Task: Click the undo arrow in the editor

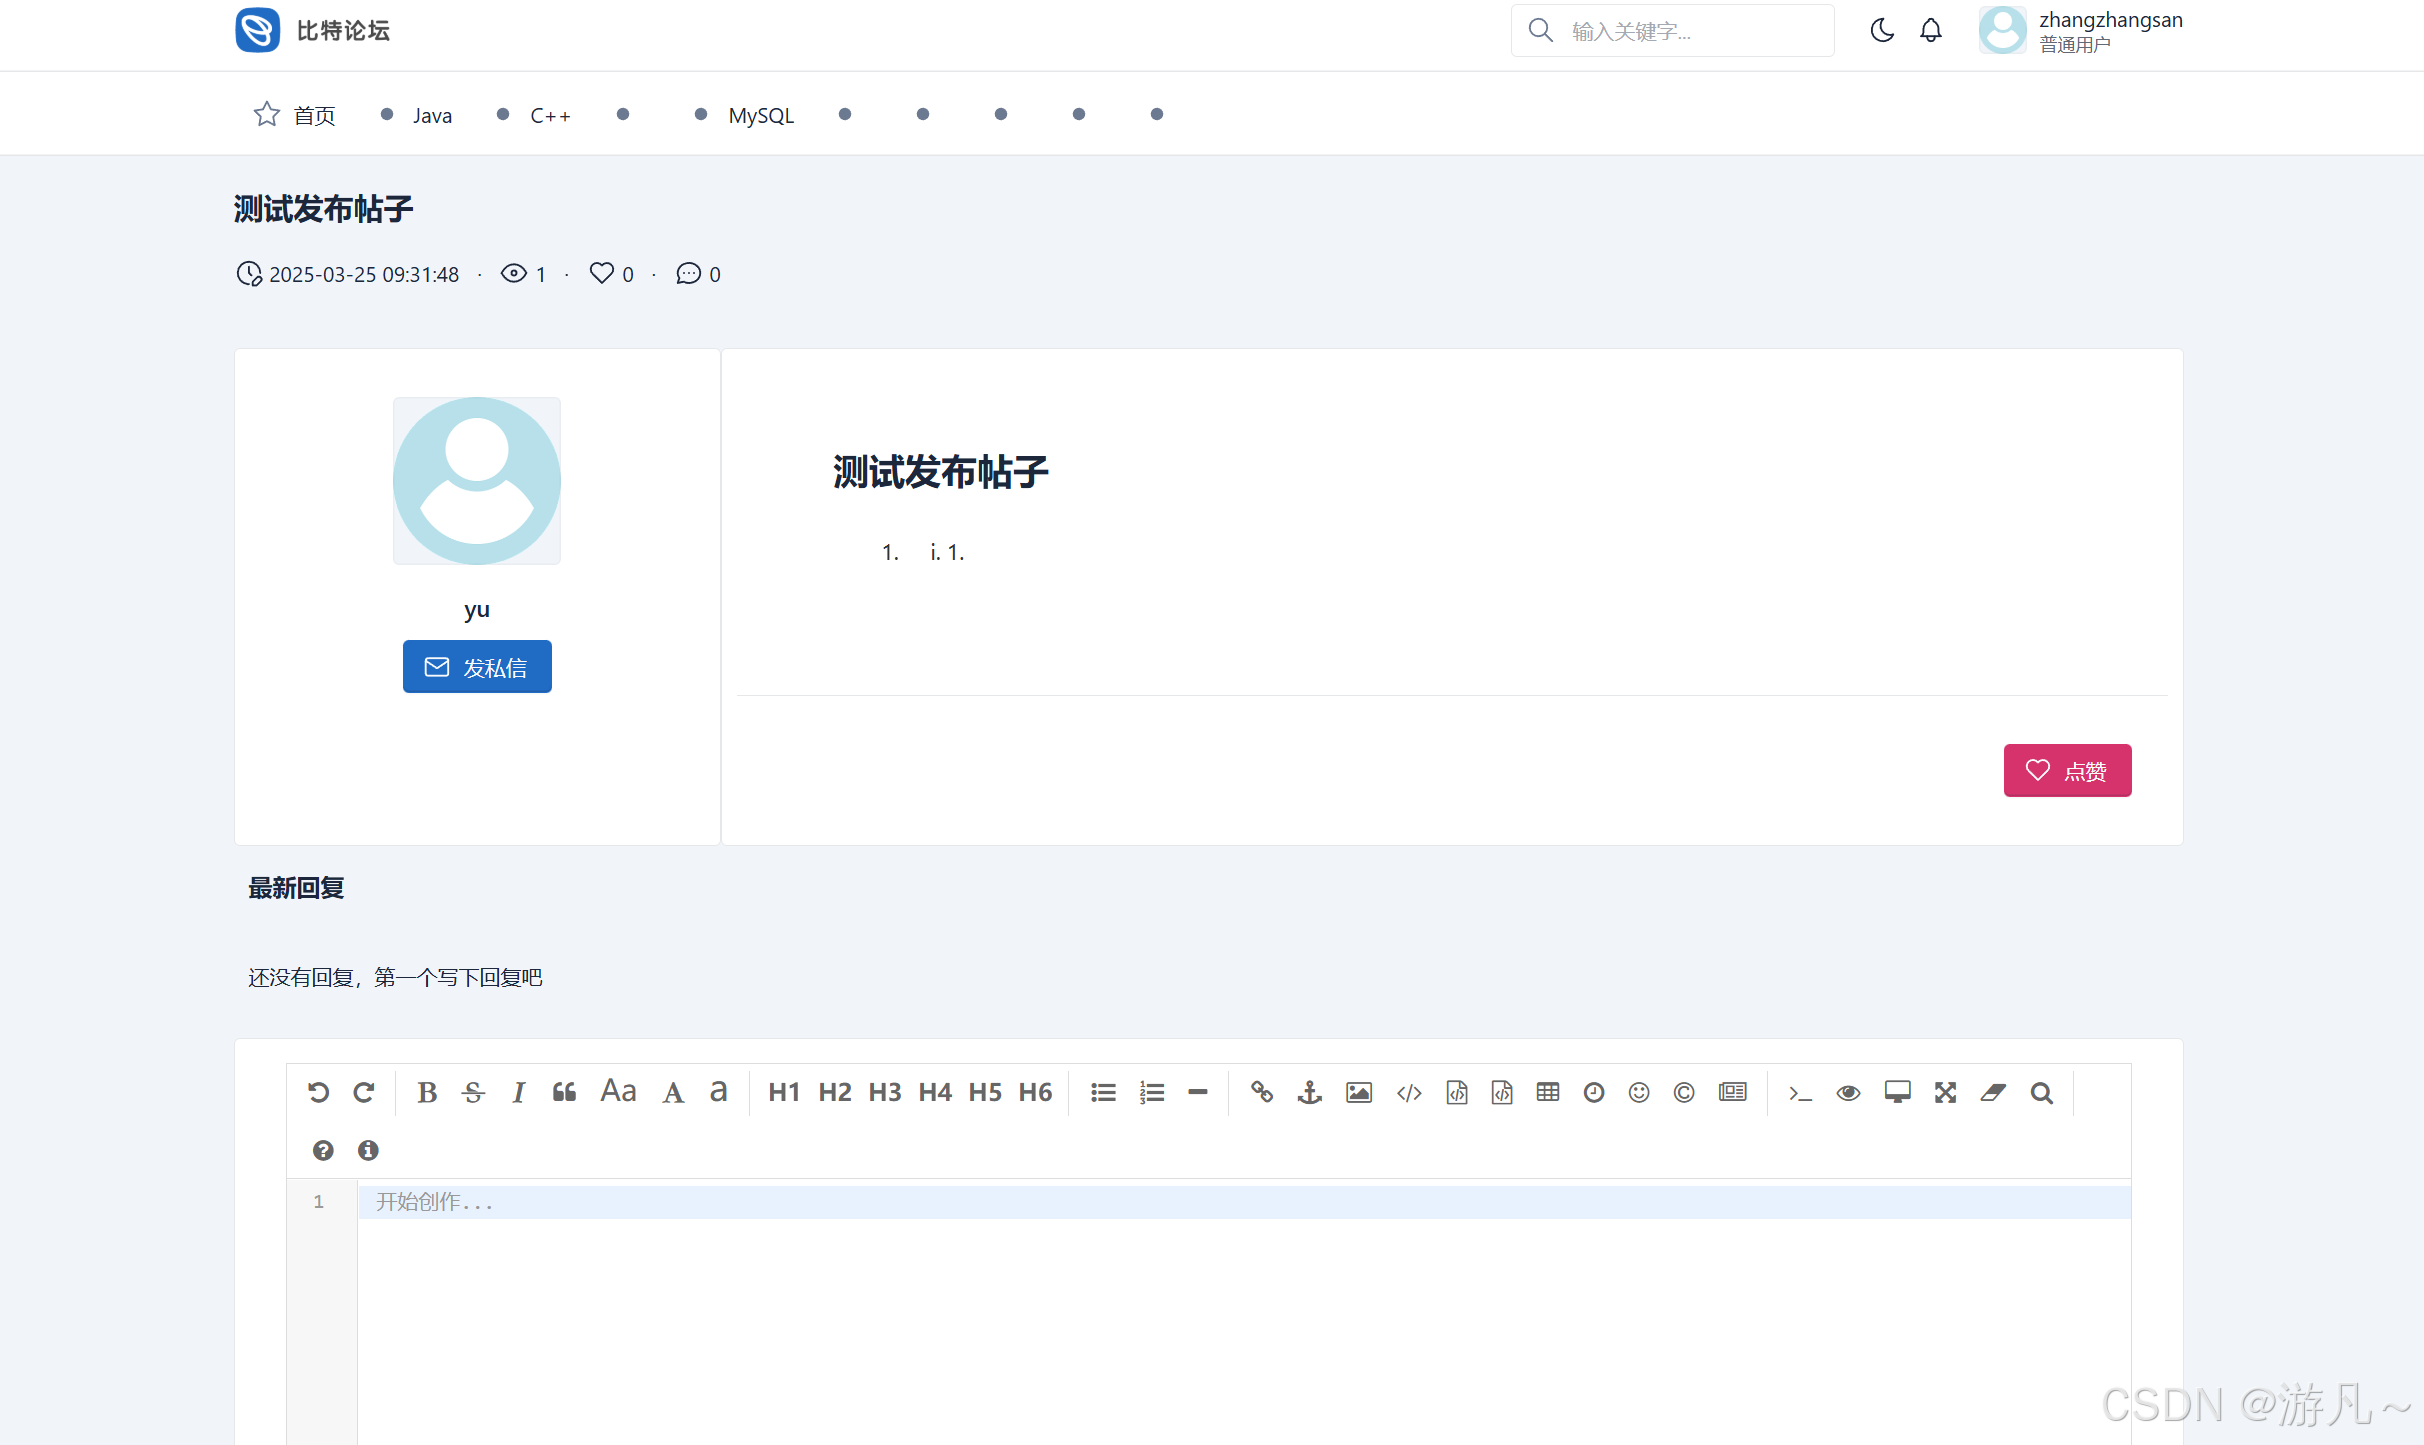Action: [318, 1093]
